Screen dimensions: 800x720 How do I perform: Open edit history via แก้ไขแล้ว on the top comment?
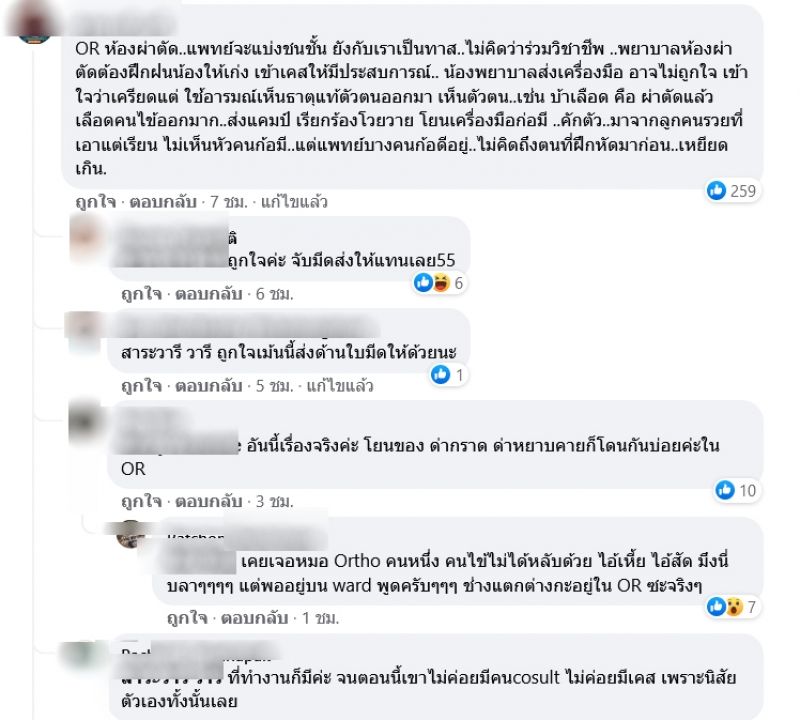point(294,202)
